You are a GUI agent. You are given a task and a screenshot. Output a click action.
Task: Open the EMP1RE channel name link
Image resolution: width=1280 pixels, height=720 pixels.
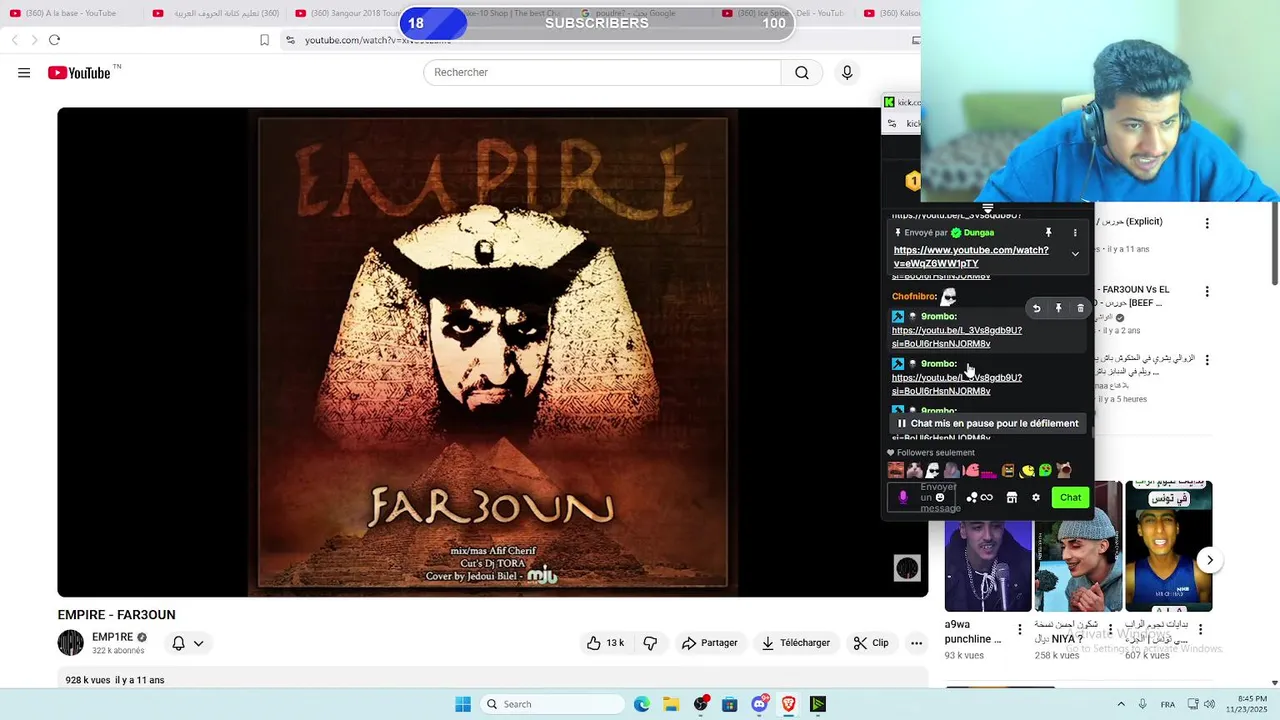point(113,637)
